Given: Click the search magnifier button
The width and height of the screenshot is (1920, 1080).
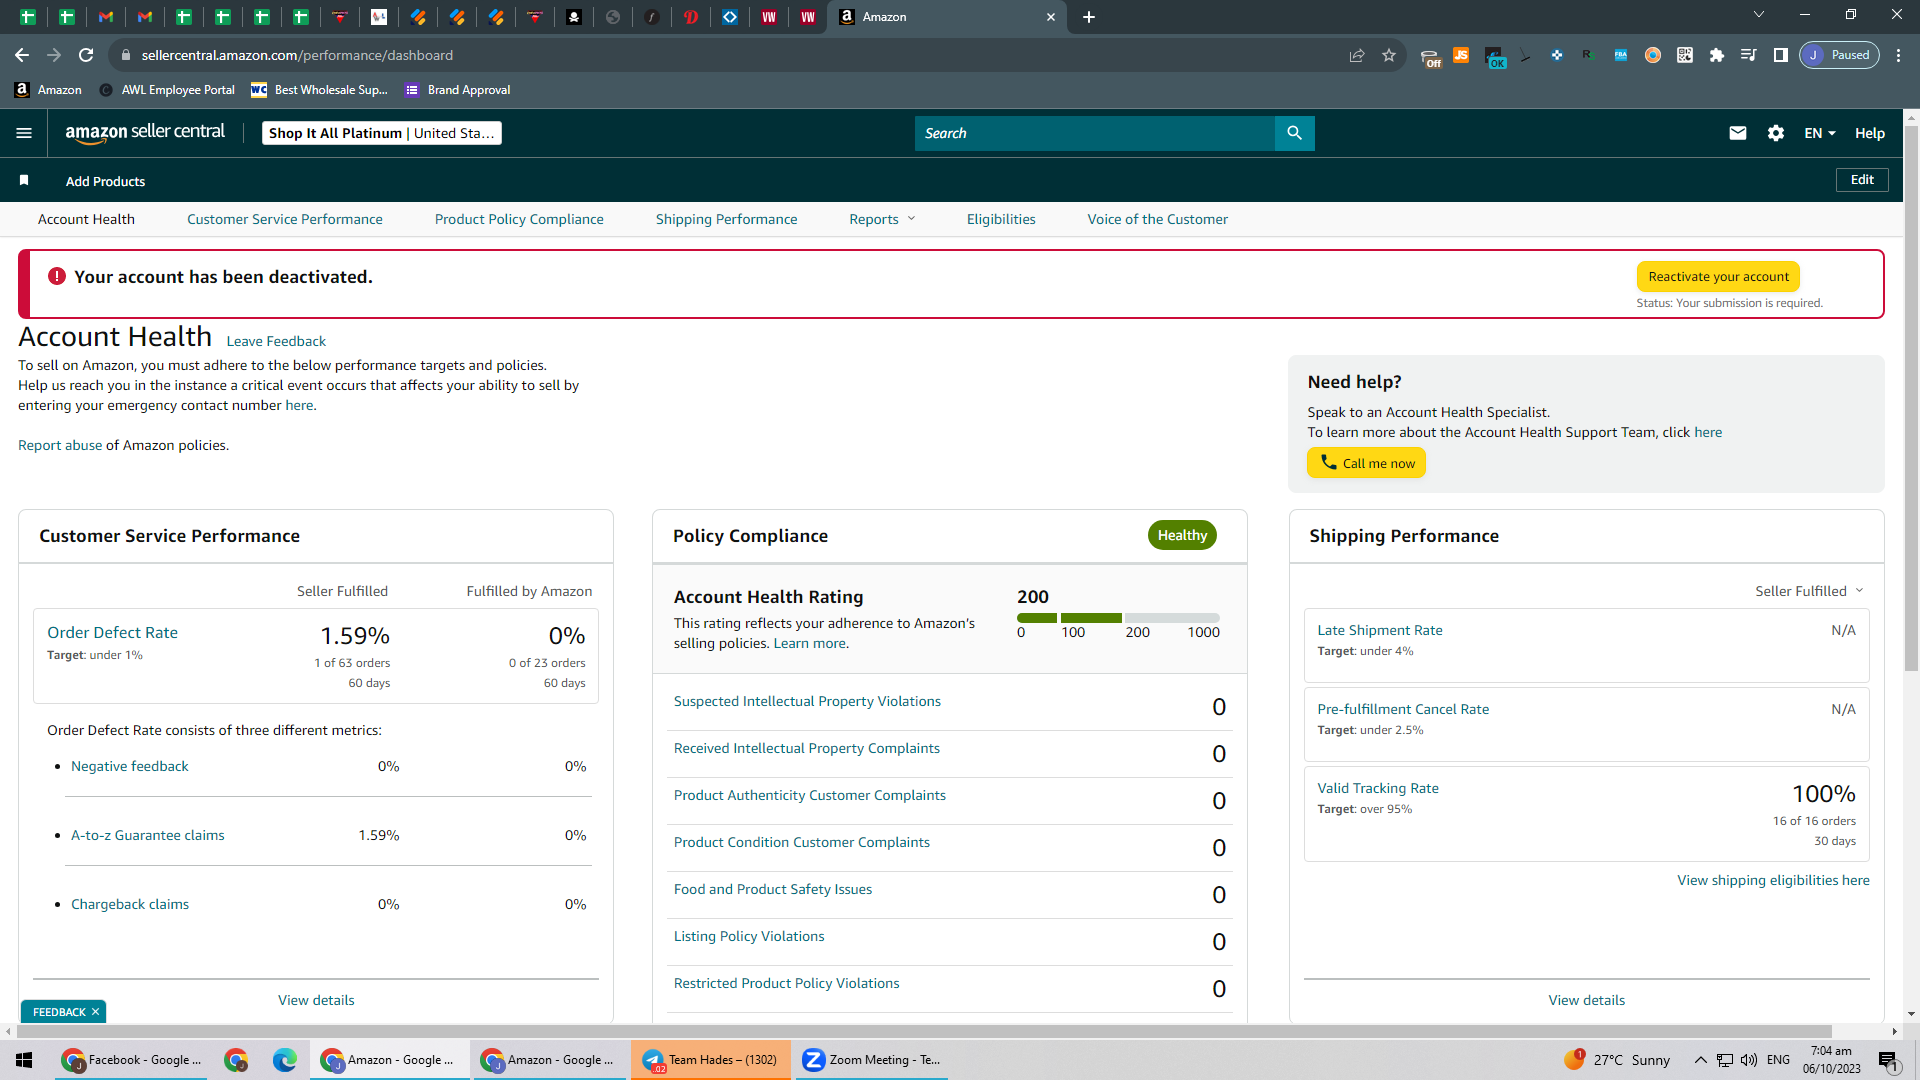Looking at the screenshot, I should pyautogui.click(x=1294, y=133).
